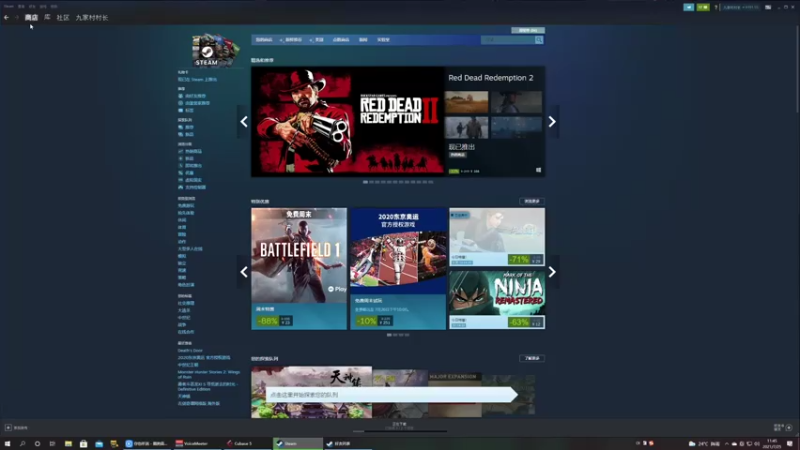Open File Explorer from the taskbar
Viewport: 800px width, 450px height.
pos(68,443)
